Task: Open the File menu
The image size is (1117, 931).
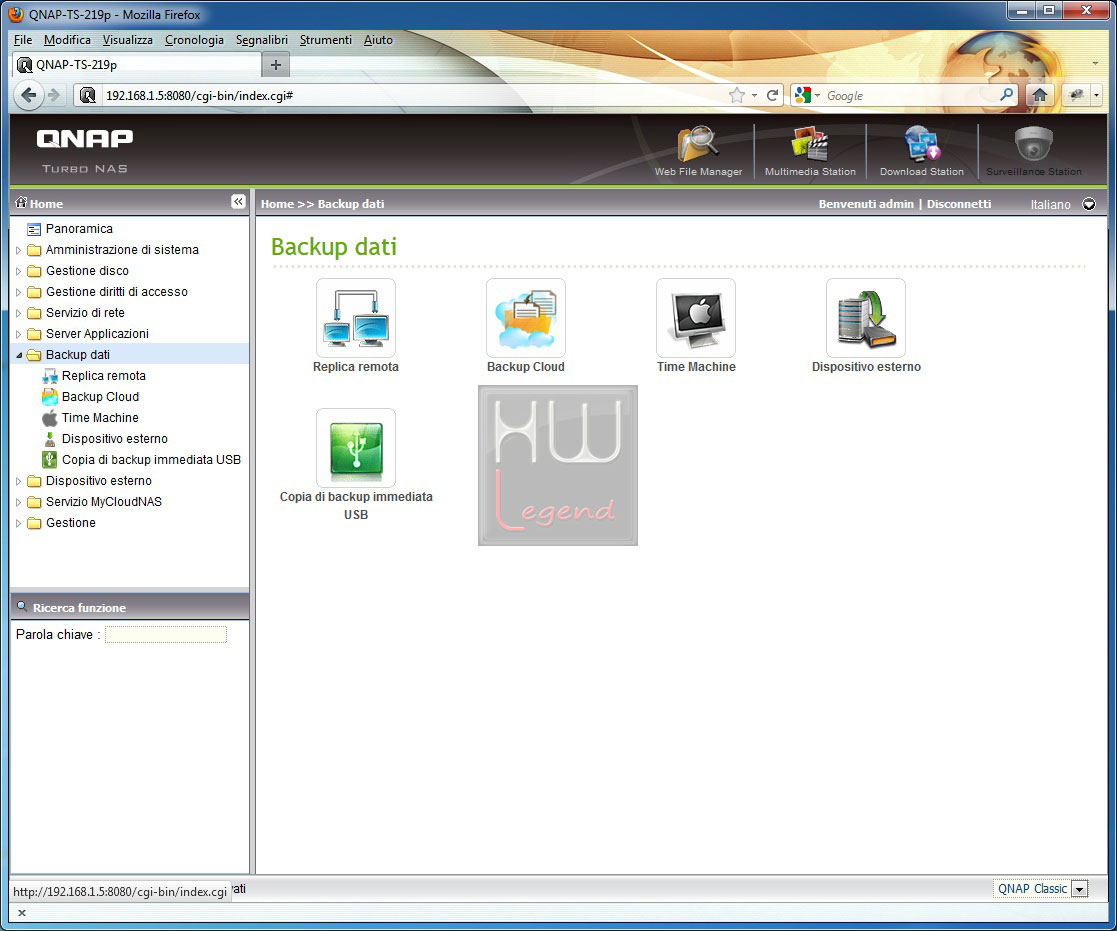Action: click(23, 40)
